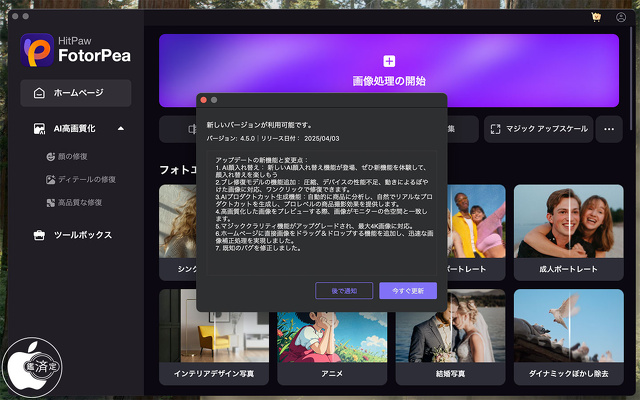
Task: Go to ホームページ in the sidebar
Action: pyautogui.click(x=76, y=93)
